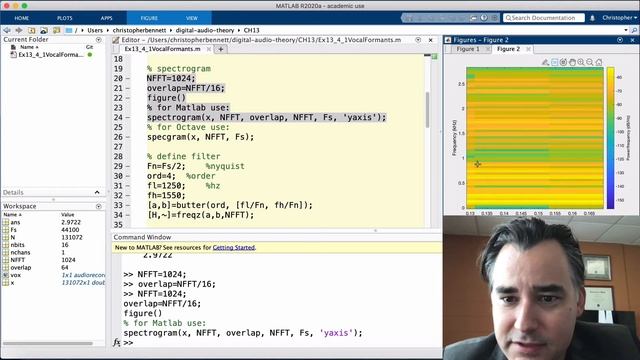Enable the data tips tool above plot
This screenshot has width=640, height=360.
pos(554,62)
